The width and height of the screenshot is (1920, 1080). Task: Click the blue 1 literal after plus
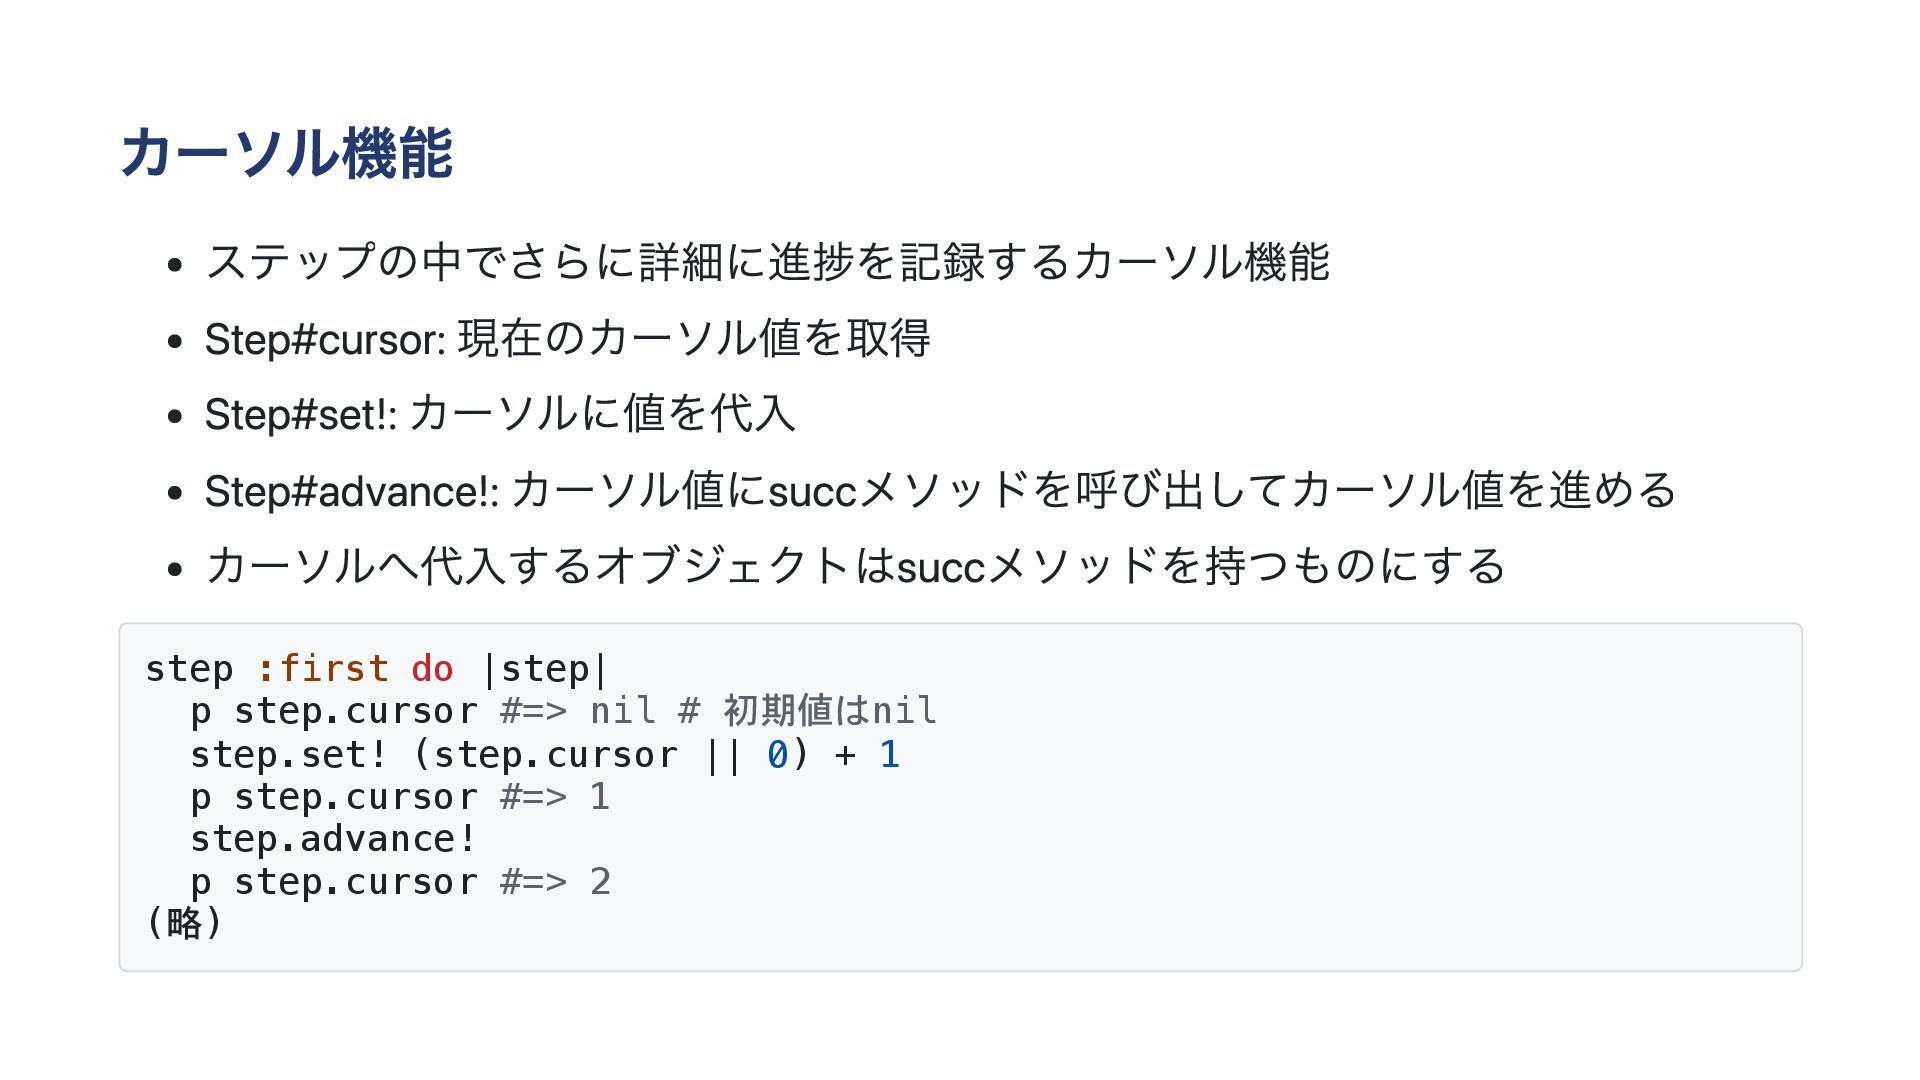(890, 755)
